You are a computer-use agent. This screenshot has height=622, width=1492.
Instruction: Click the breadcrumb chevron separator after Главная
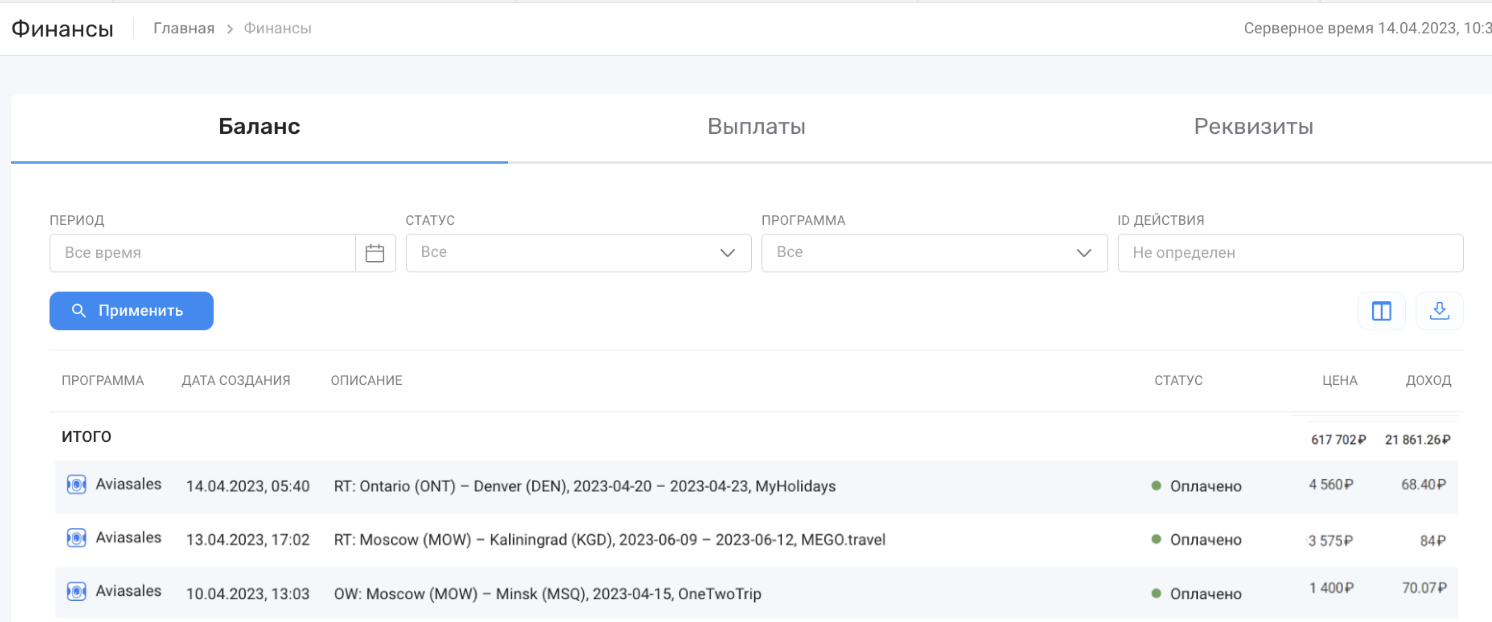[230, 29]
